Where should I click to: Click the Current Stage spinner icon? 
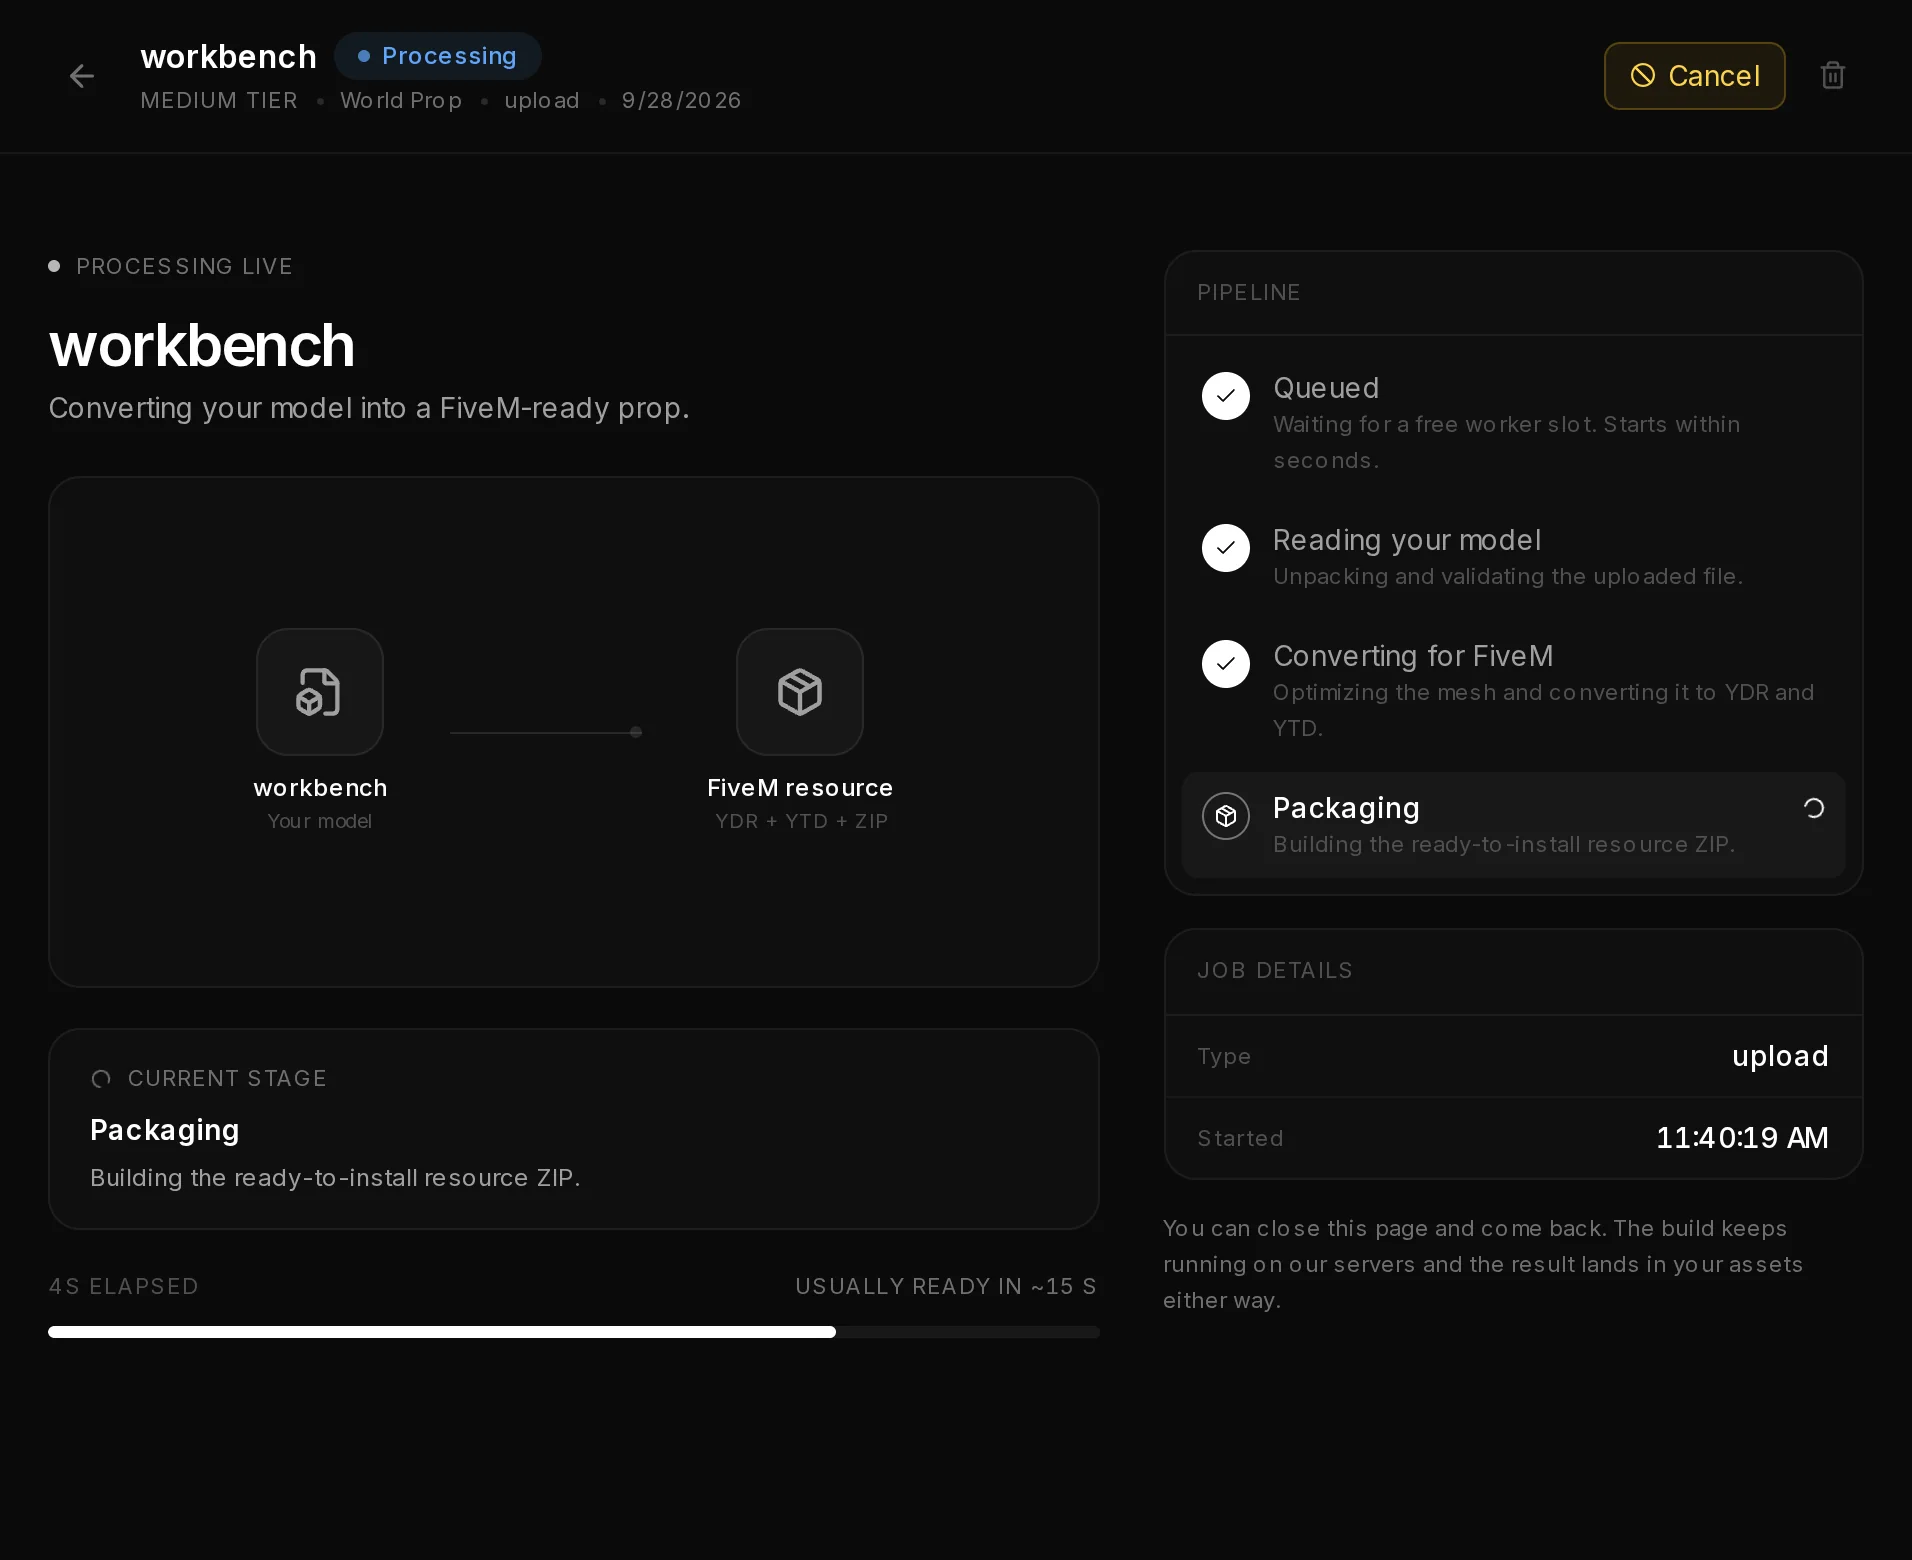101,1079
